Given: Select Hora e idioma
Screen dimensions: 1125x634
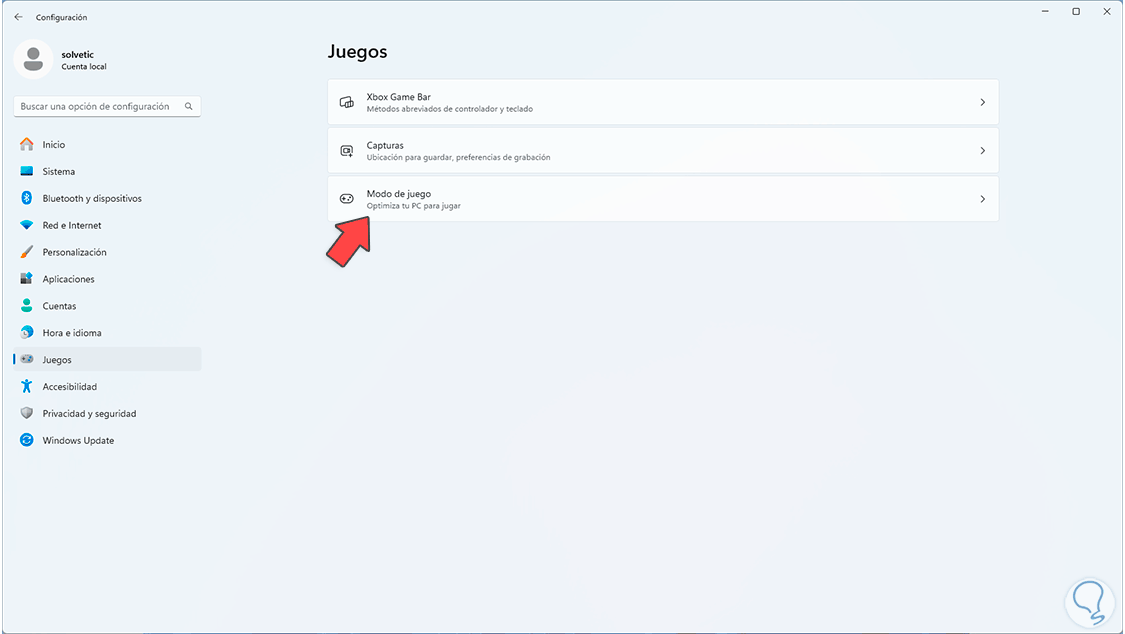Looking at the screenshot, I should click(108, 333).
